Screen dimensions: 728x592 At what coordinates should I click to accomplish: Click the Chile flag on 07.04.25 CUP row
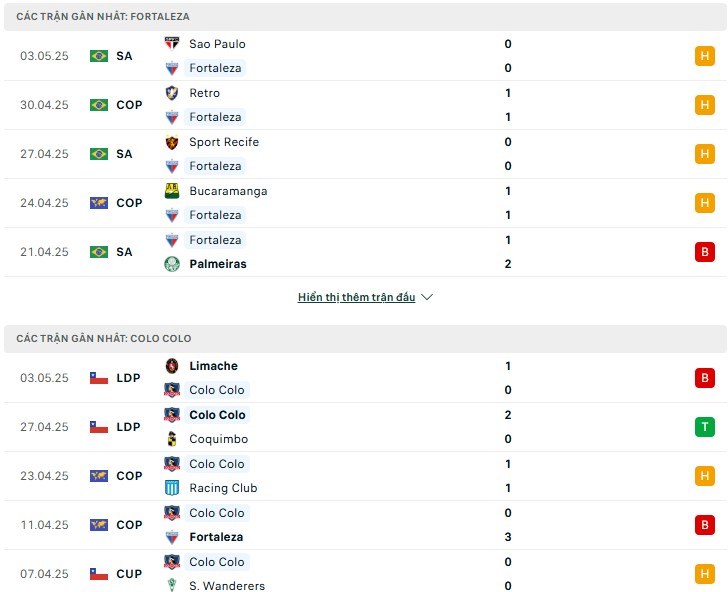pos(99,574)
